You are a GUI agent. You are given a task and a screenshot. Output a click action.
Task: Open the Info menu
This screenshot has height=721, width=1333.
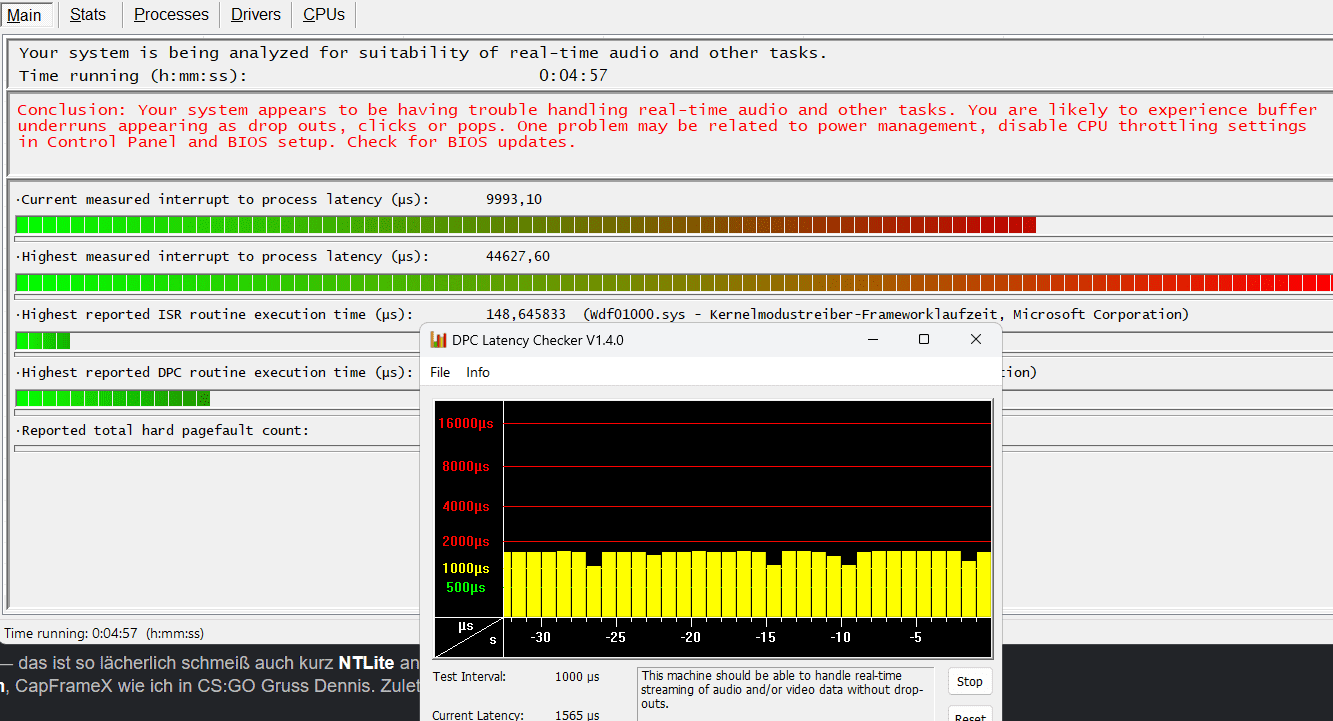click(478, 372)
